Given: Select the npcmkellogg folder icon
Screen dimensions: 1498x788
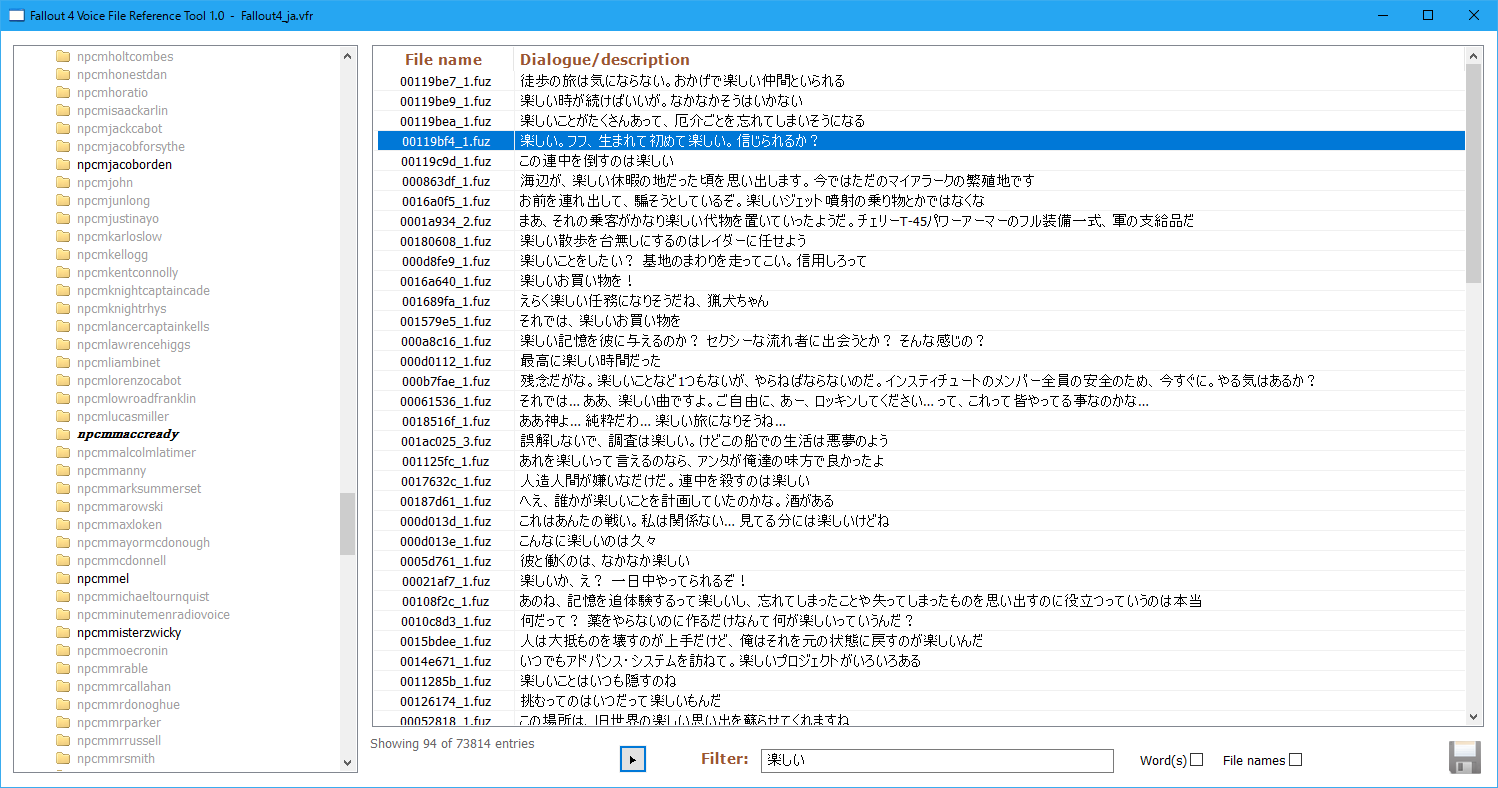Looking at the screenshot, I should coord(63,255).
